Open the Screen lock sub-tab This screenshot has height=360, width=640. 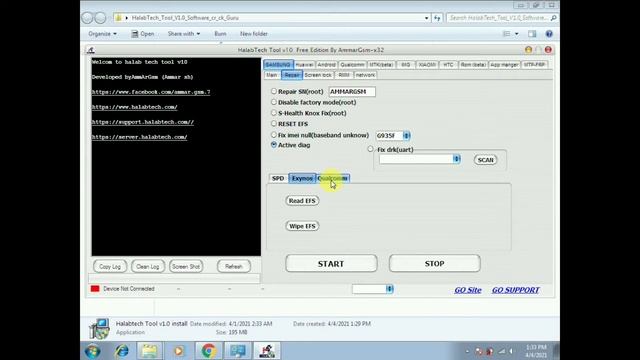(318, 75)
